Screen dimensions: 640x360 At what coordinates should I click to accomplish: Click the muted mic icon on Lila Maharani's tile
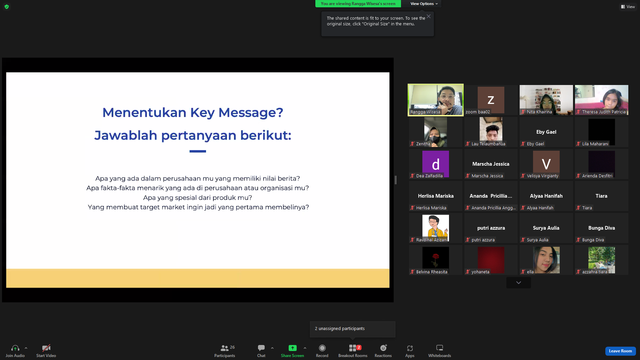(578, 144)
